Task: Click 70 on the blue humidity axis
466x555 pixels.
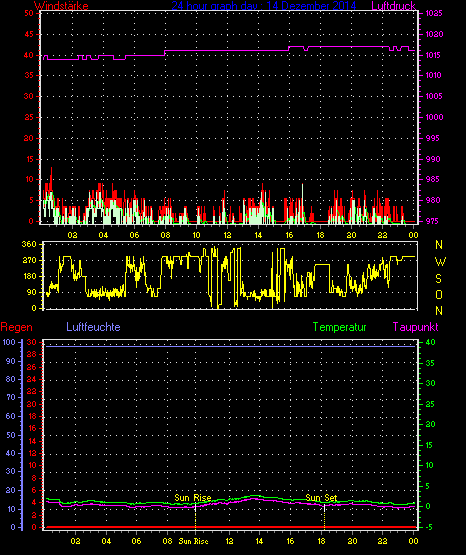Action: (11, 397)
